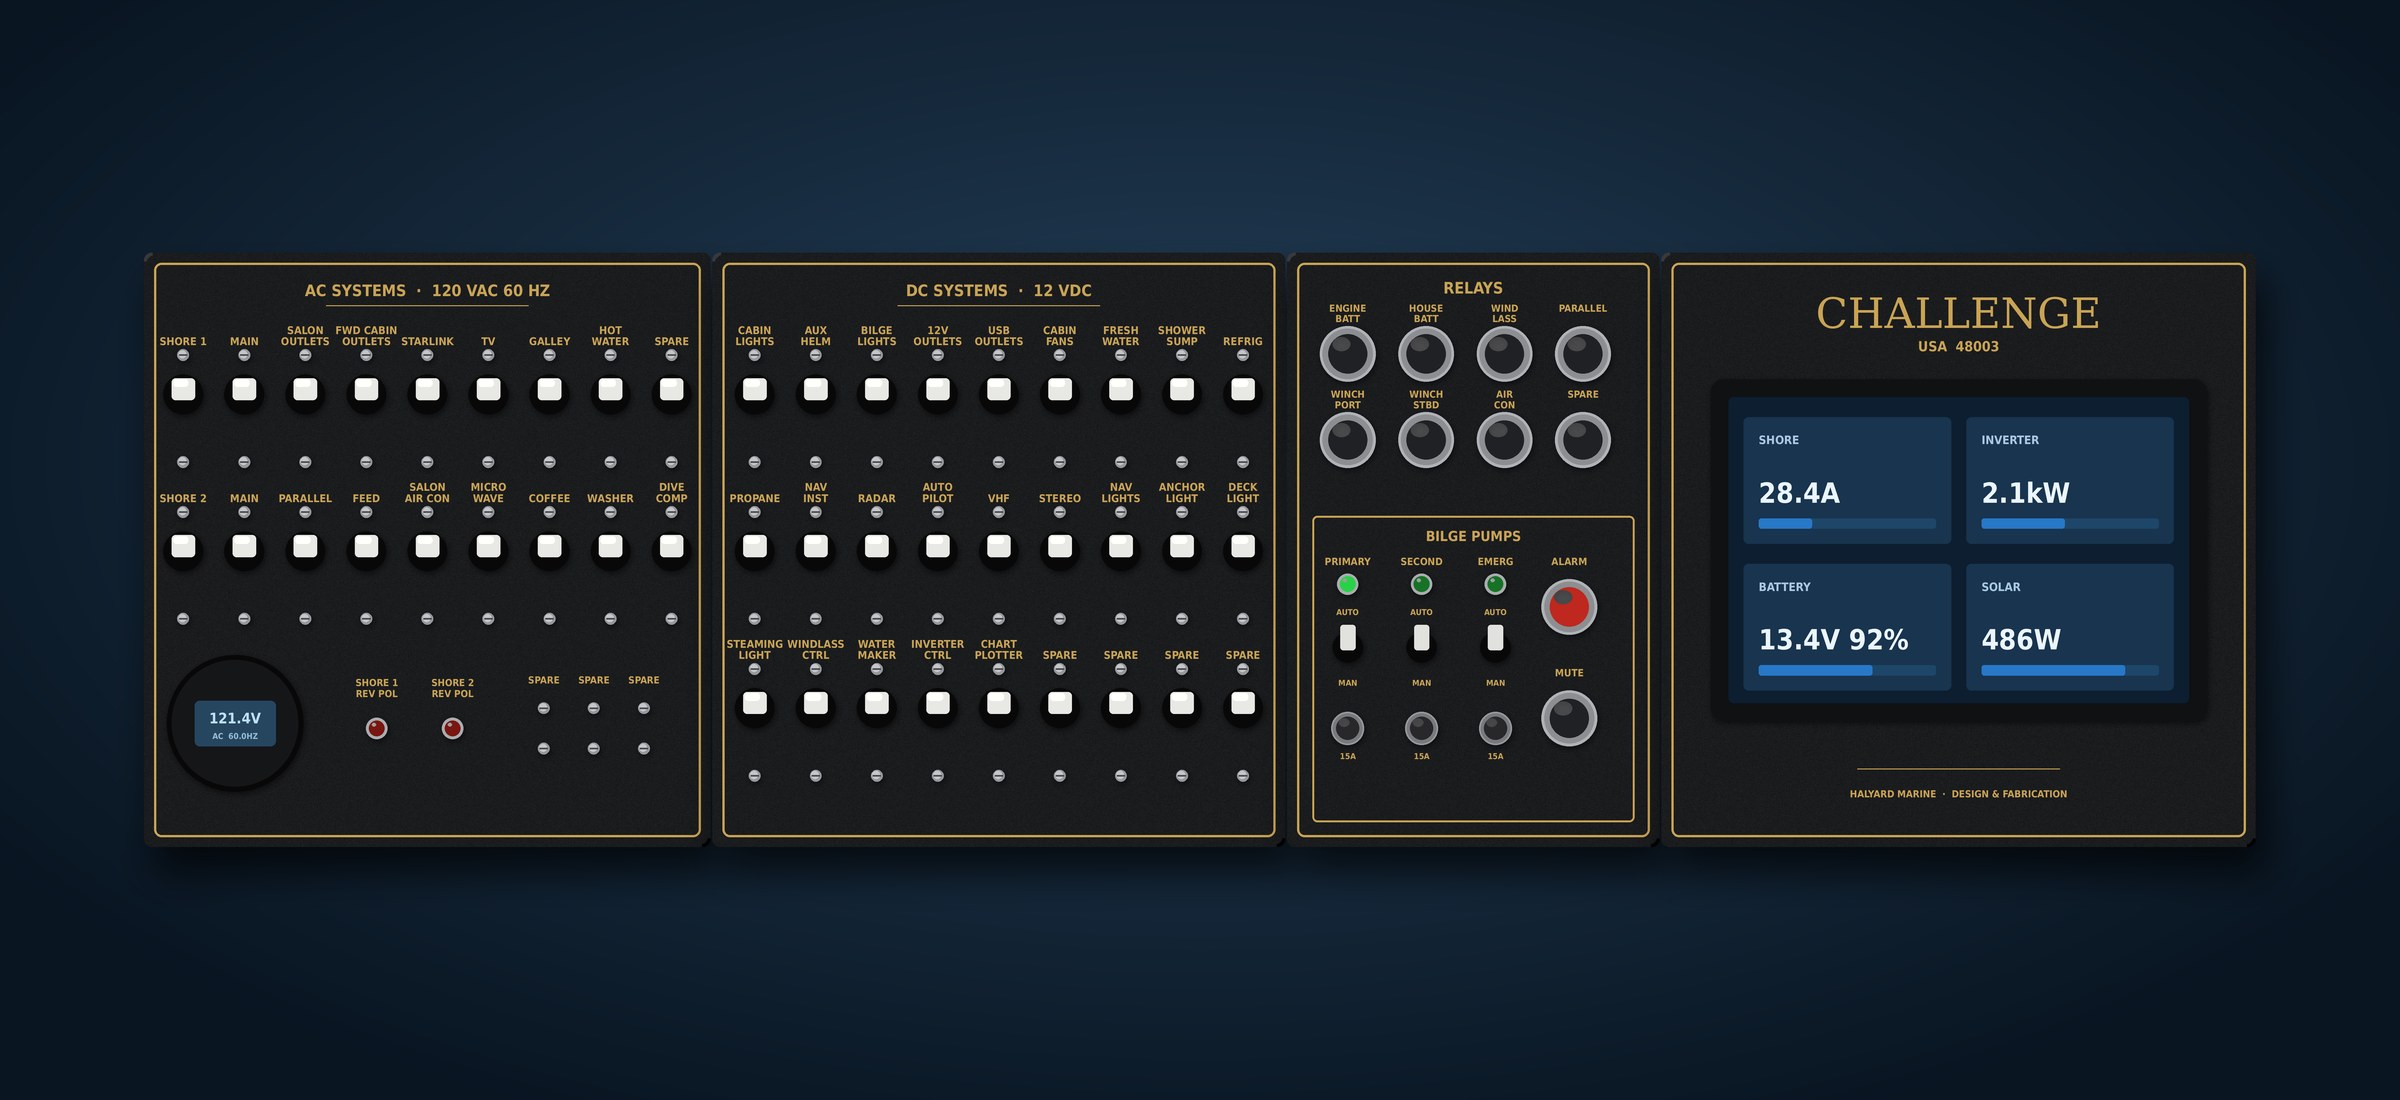Push the AIR CON relay button

pos(1504,440)
